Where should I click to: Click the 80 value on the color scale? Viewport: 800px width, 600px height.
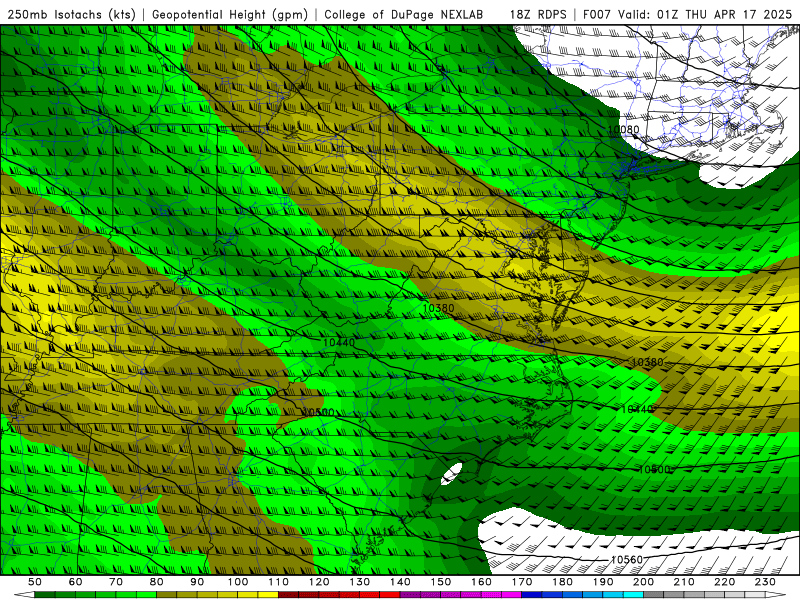coord(157,582)
